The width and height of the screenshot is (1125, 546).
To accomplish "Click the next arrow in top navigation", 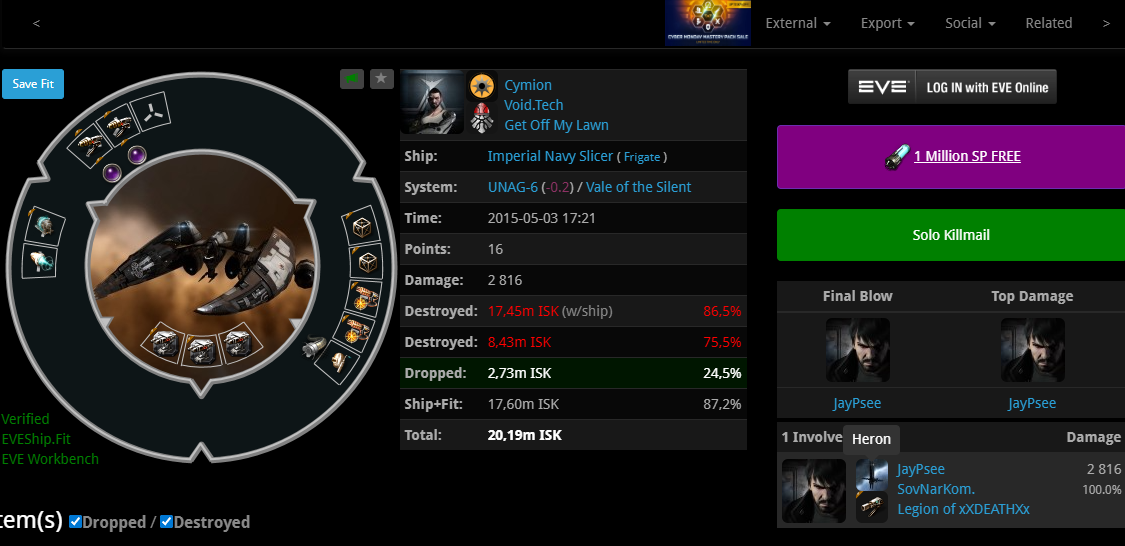I will tap(1106, 23).
